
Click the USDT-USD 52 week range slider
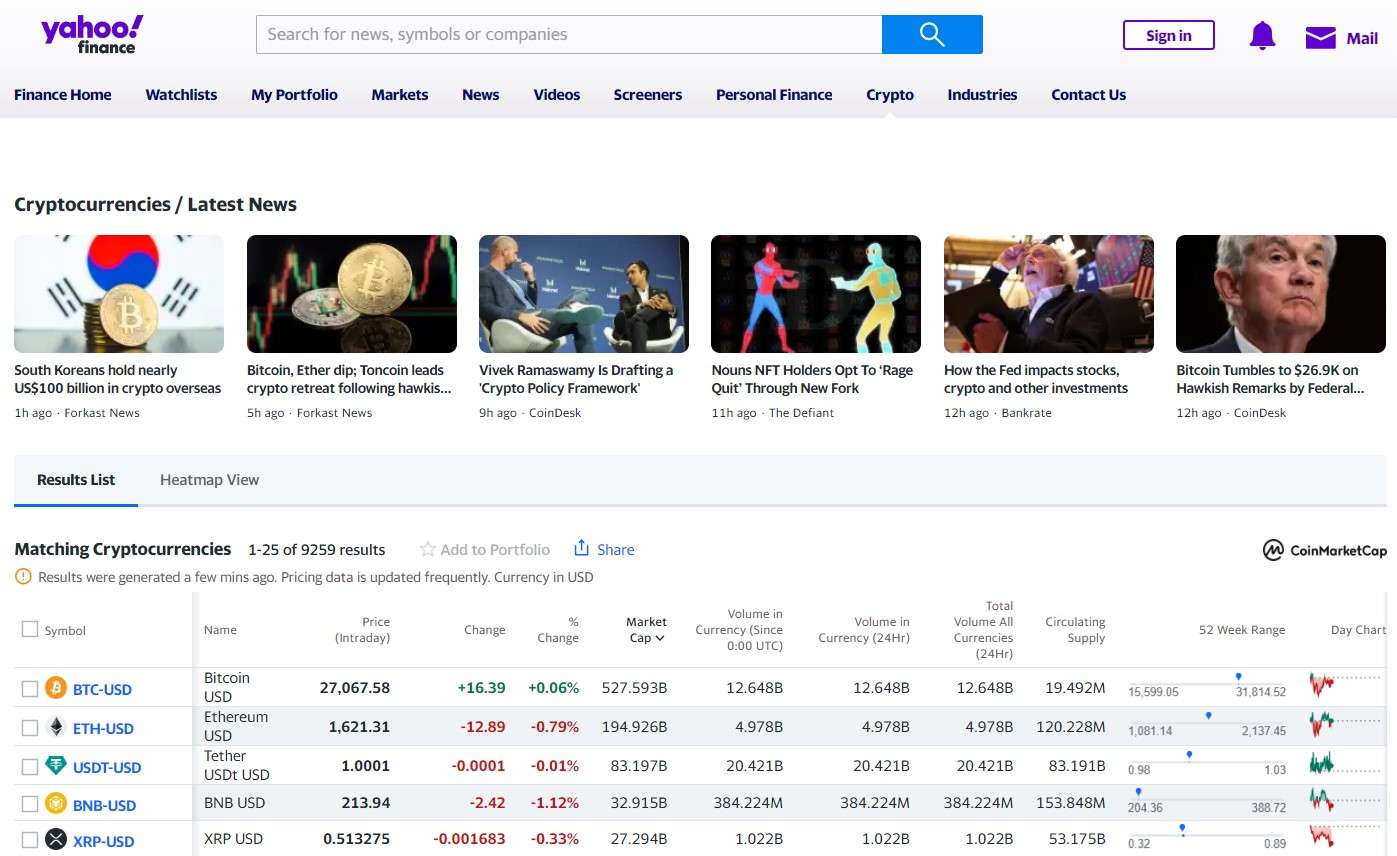click(1207, 761)
